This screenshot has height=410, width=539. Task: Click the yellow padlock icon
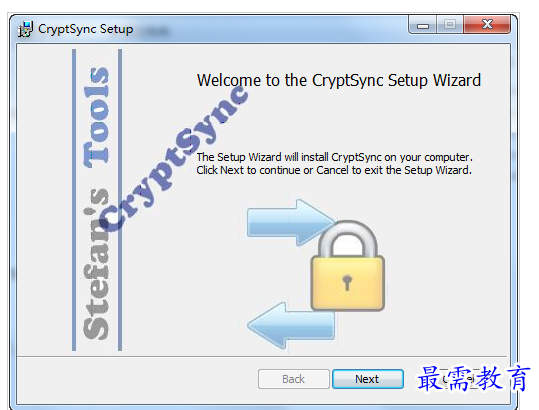tap(347, 265)
